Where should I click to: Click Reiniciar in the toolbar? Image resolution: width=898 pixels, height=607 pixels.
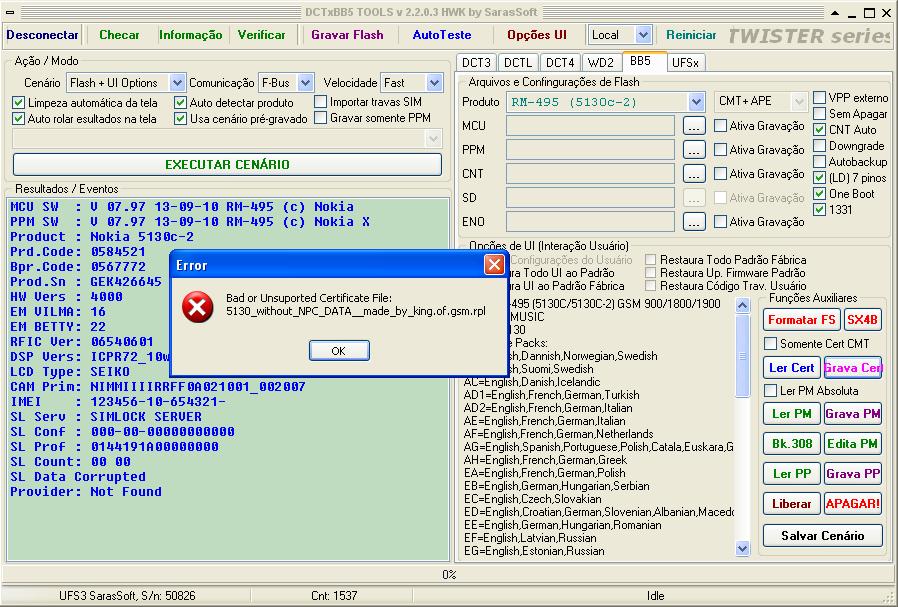691,35
